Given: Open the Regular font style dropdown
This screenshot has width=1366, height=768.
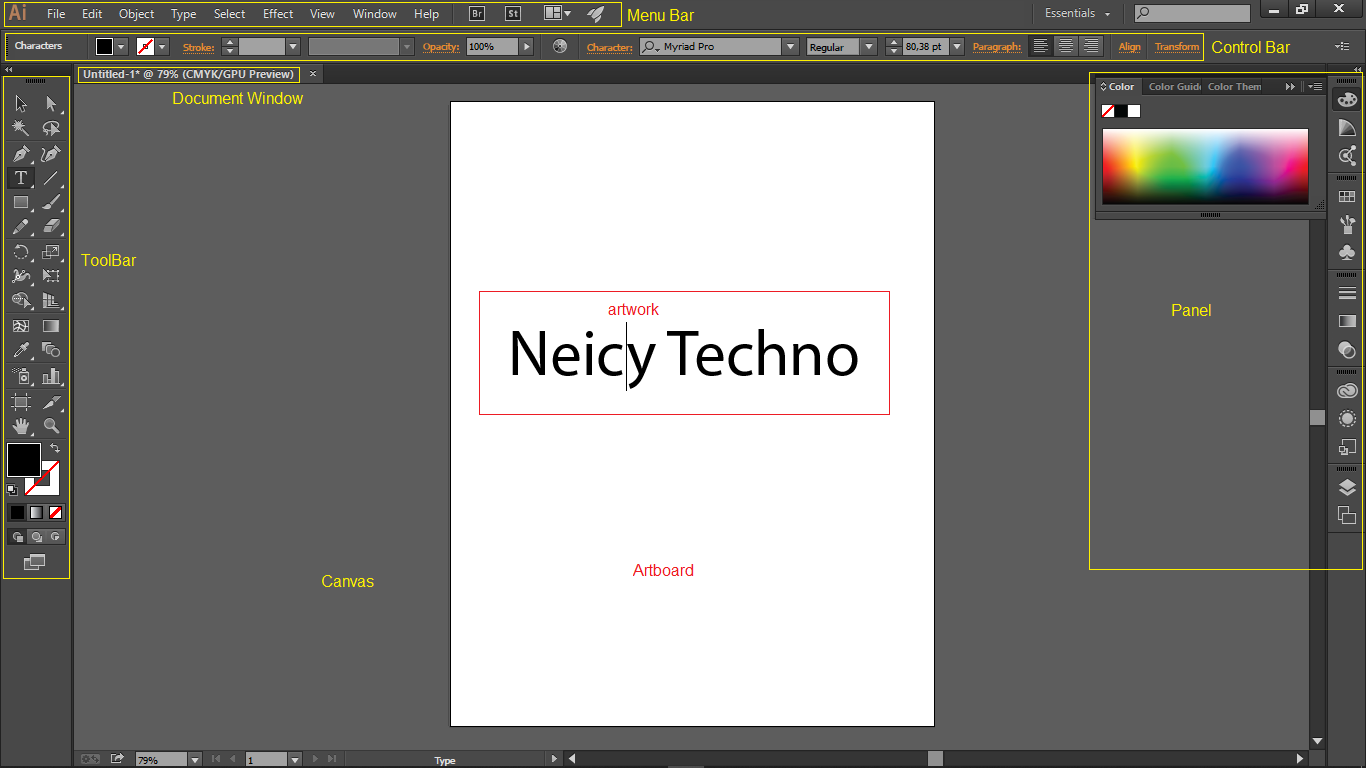Looking at the screenshot, I should (868, 47).
